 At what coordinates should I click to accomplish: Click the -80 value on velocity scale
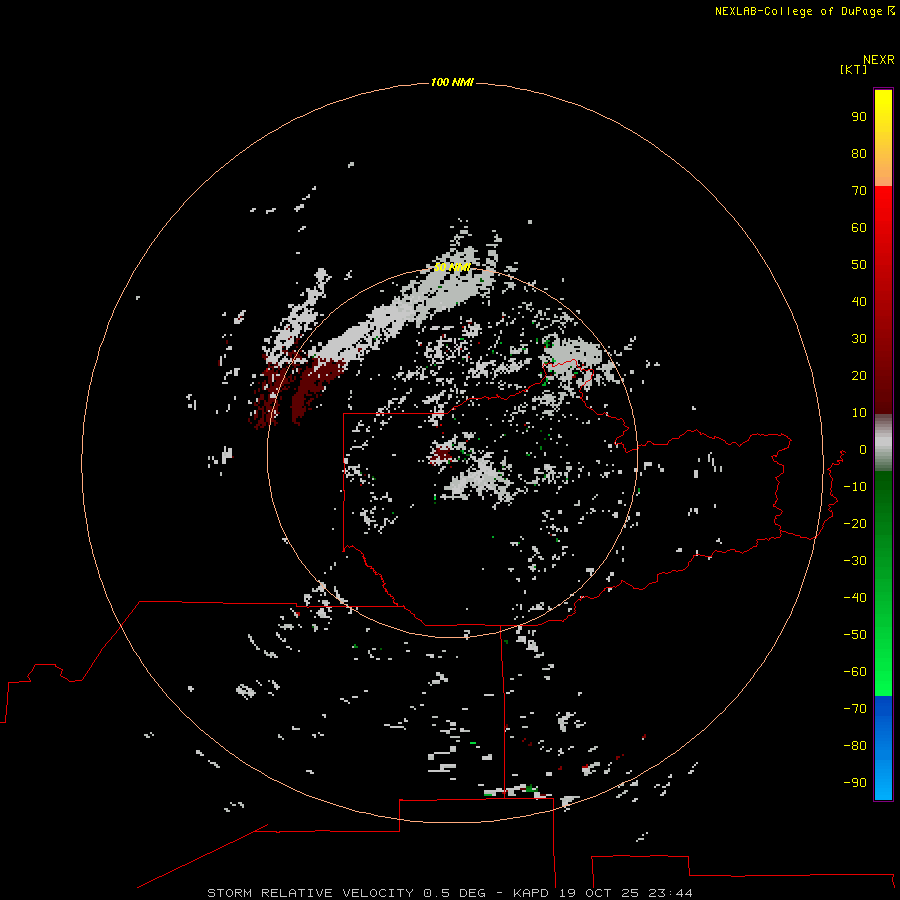point(855,746)
